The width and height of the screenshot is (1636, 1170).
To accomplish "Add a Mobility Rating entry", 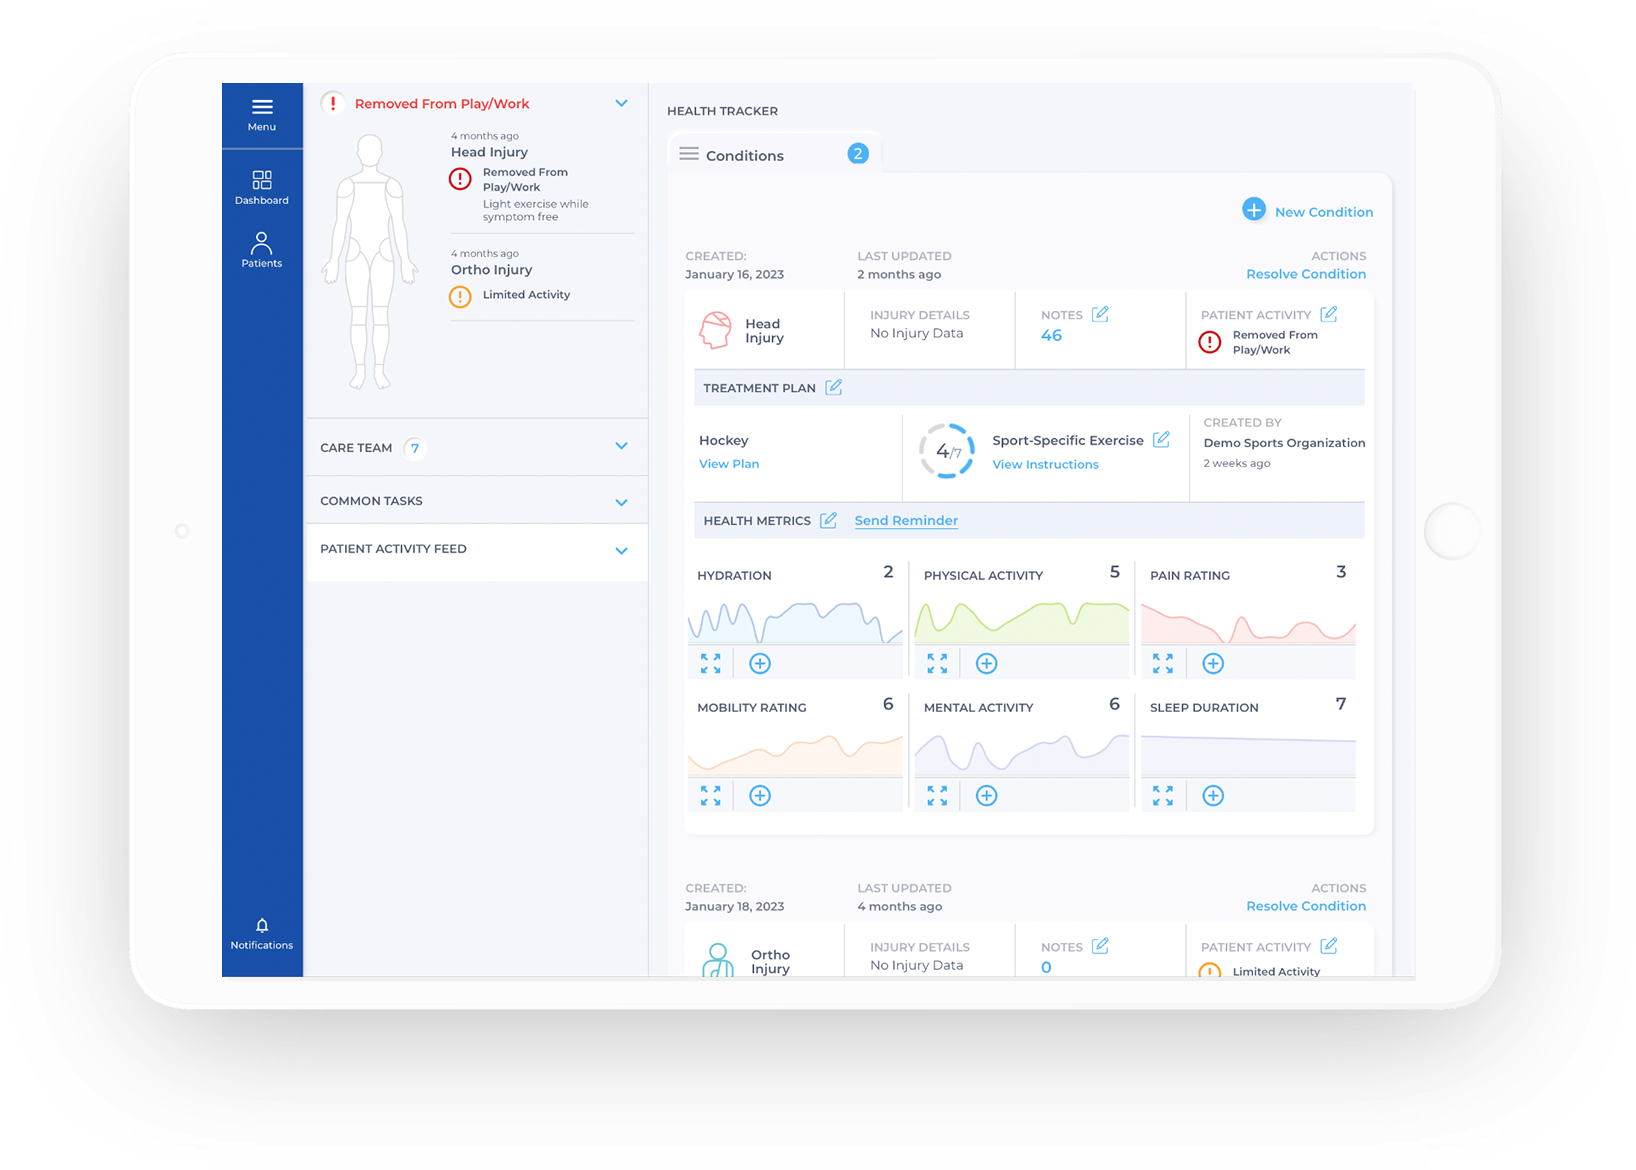I will coord(760,795).
